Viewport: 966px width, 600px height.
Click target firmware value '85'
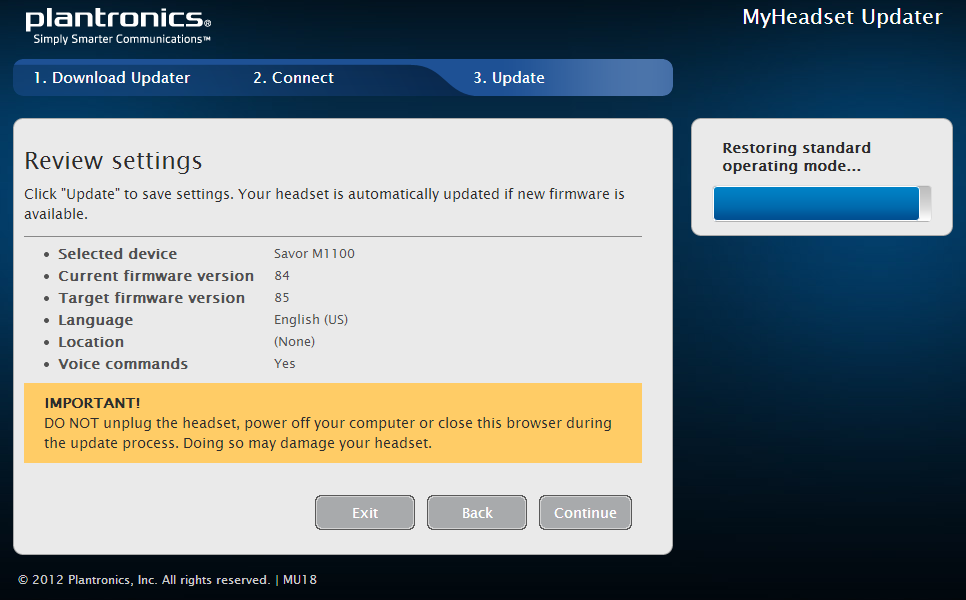[282, 298]
